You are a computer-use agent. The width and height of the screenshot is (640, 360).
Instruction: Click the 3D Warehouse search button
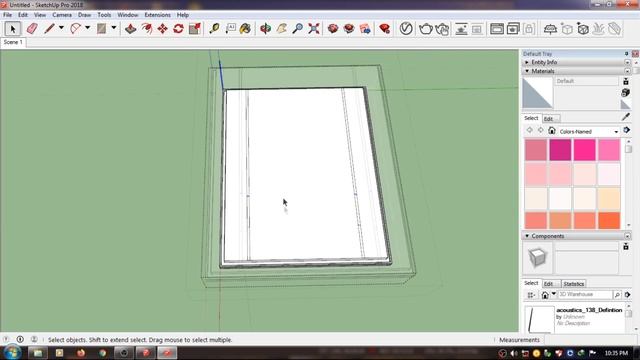[x=617, y=295]
